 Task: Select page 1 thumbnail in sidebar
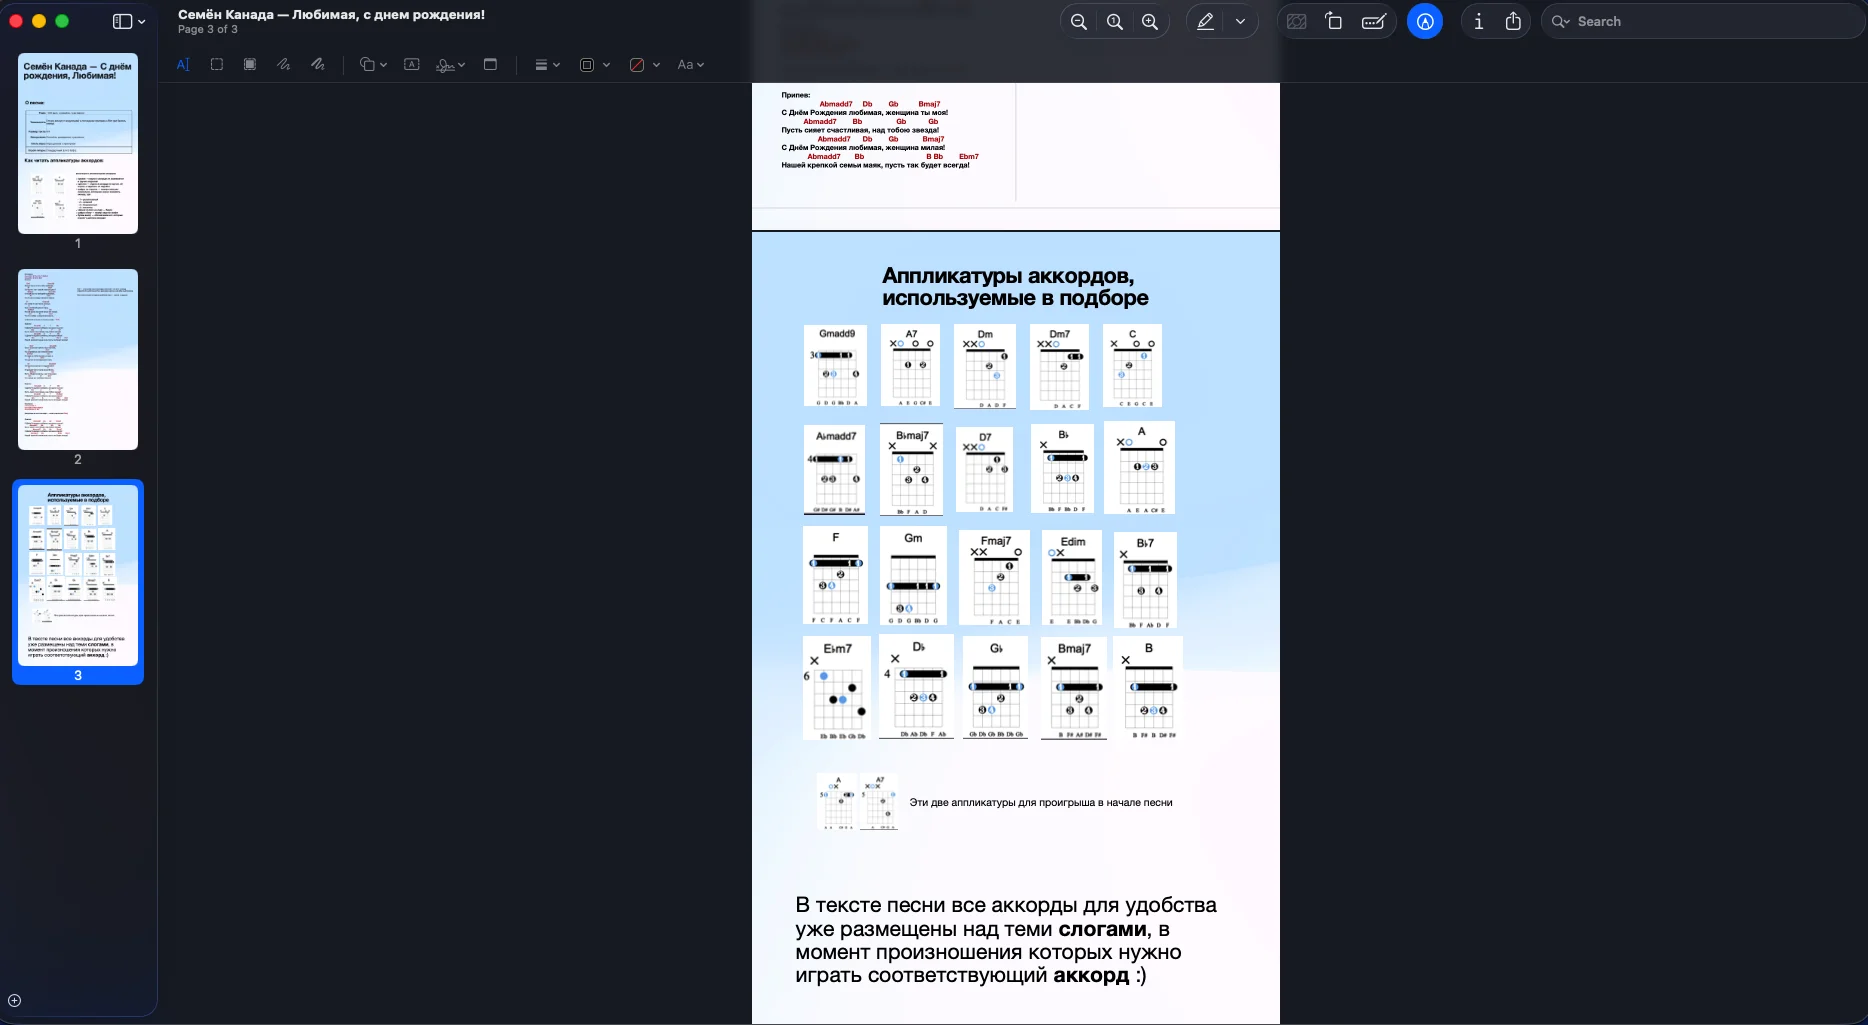[78, 144]
